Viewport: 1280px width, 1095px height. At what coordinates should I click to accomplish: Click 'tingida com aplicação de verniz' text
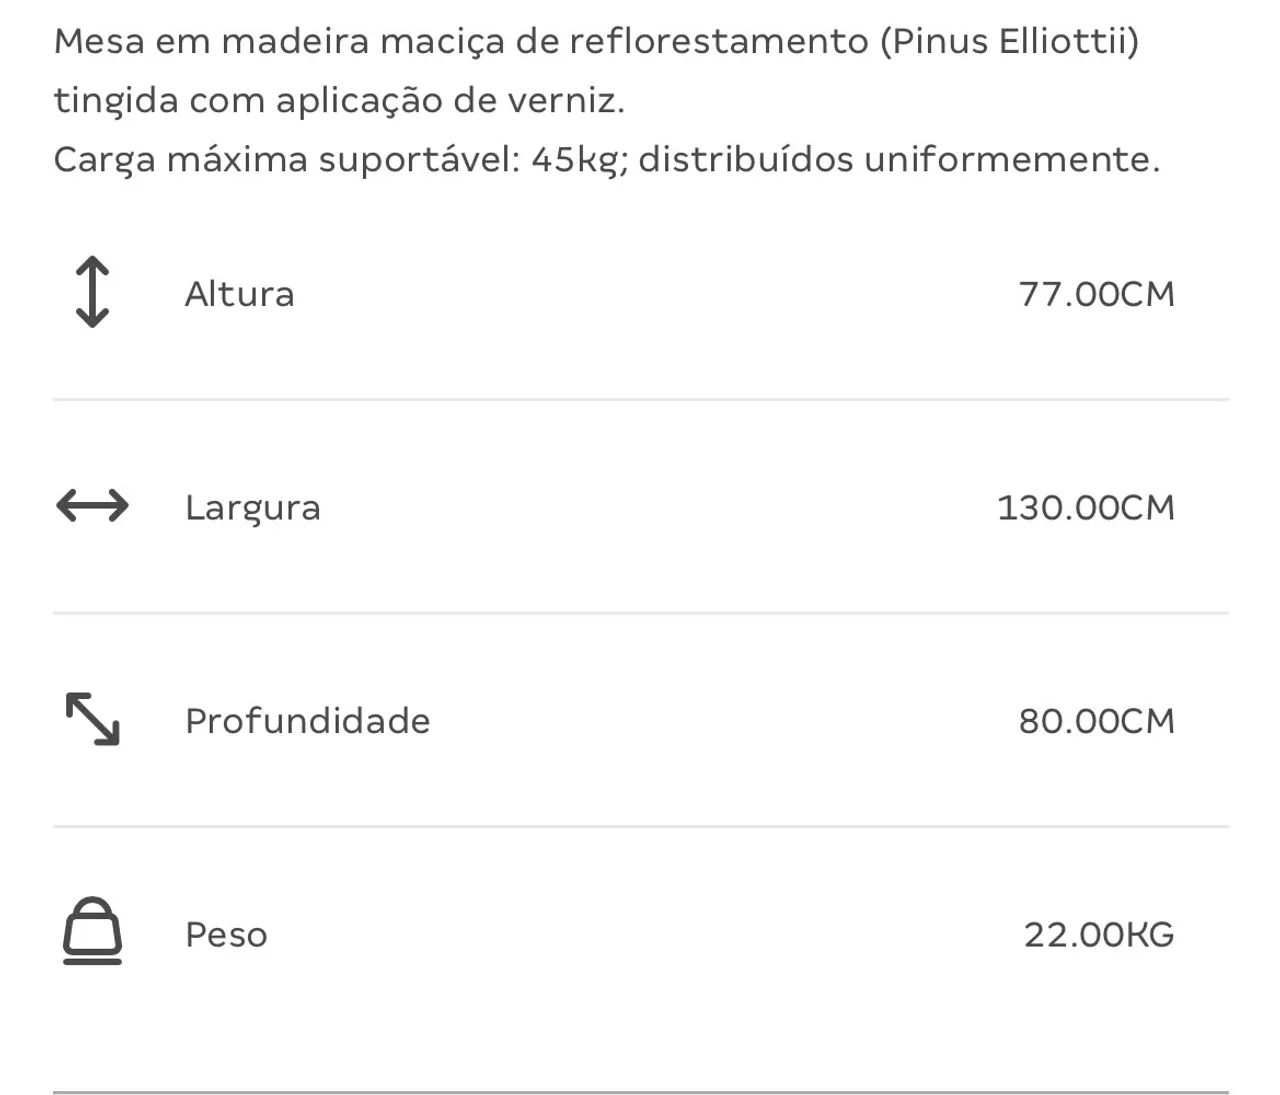(x=339, y=101)
